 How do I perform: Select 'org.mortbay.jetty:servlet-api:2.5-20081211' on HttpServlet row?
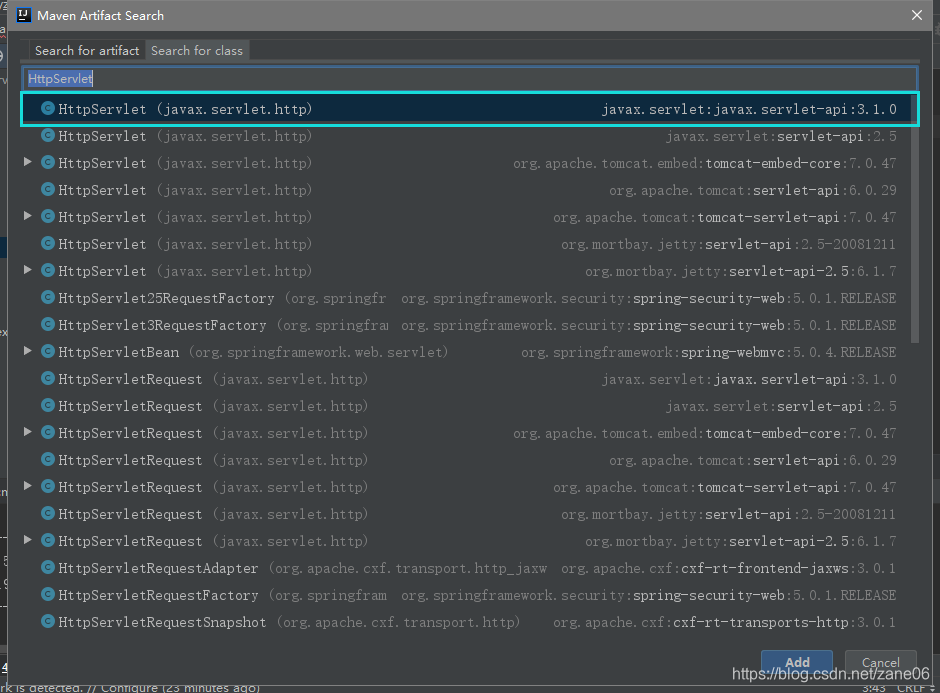pyautogui.click(x=728, y=244)
